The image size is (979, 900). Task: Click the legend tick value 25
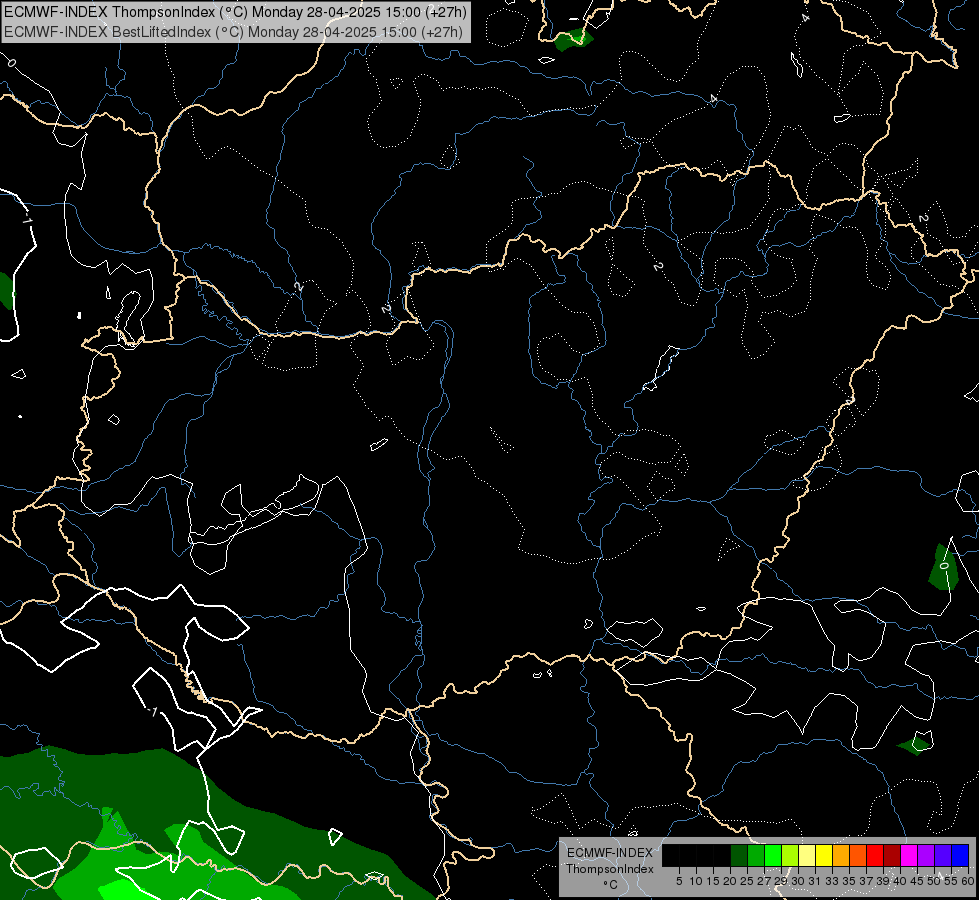(747, 881)
